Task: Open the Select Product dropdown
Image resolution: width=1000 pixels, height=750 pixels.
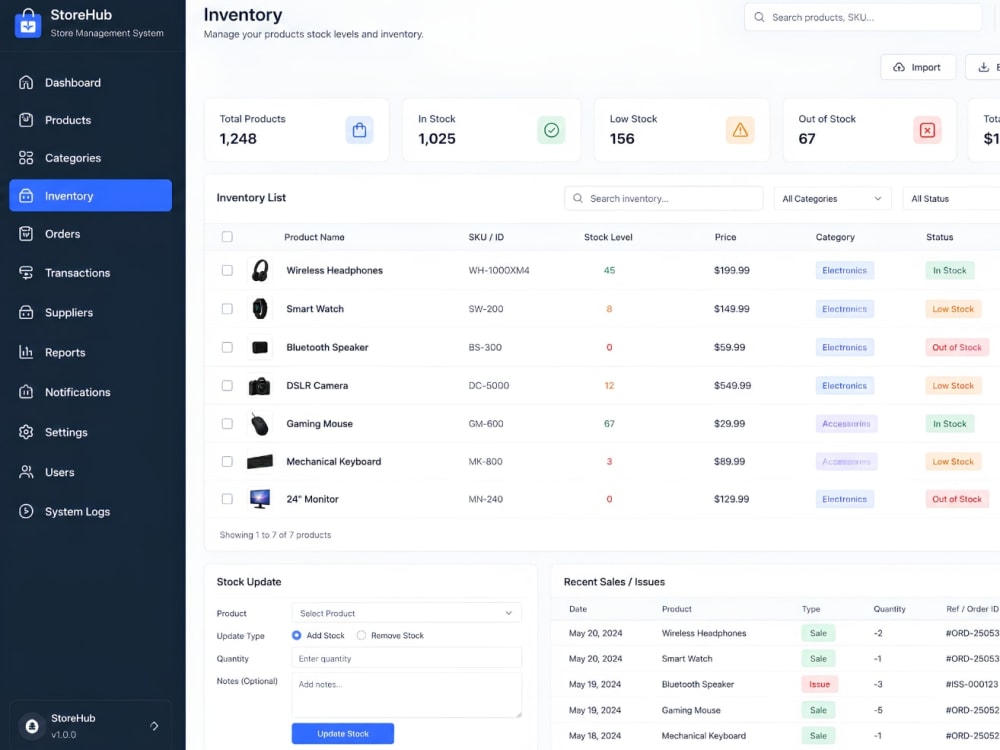Action: pos(406,613)
